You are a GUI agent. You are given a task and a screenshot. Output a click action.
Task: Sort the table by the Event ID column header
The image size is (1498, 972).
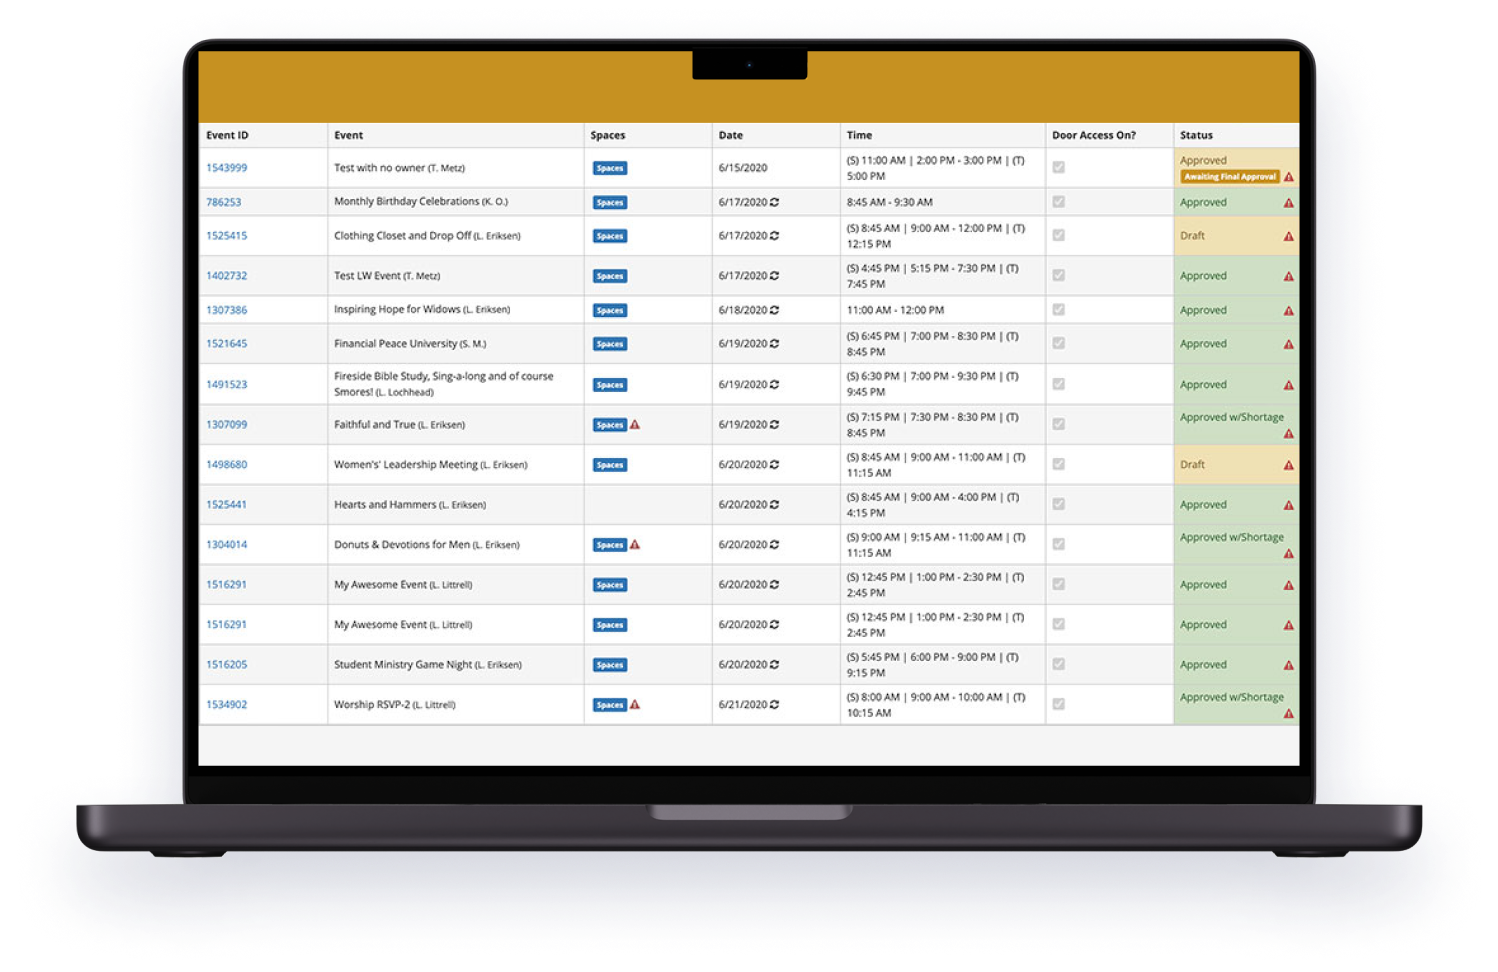click(x=227, y=134)
